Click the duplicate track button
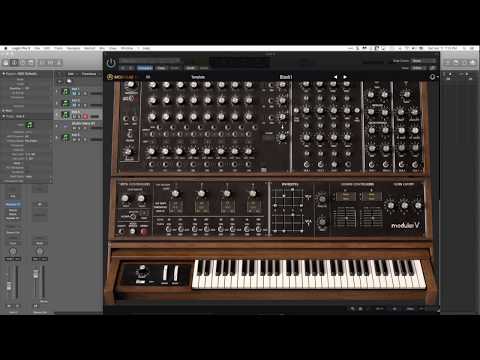 69,81
